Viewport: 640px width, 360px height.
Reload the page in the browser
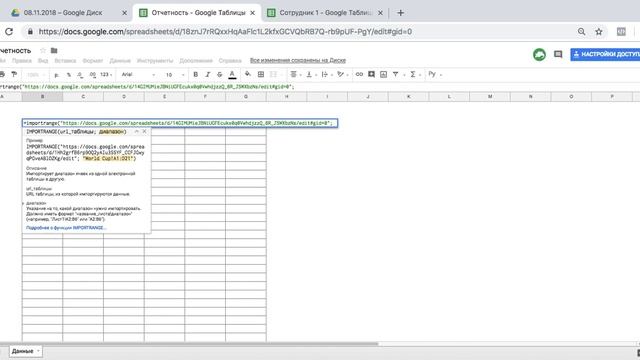(x=9, y=31)
